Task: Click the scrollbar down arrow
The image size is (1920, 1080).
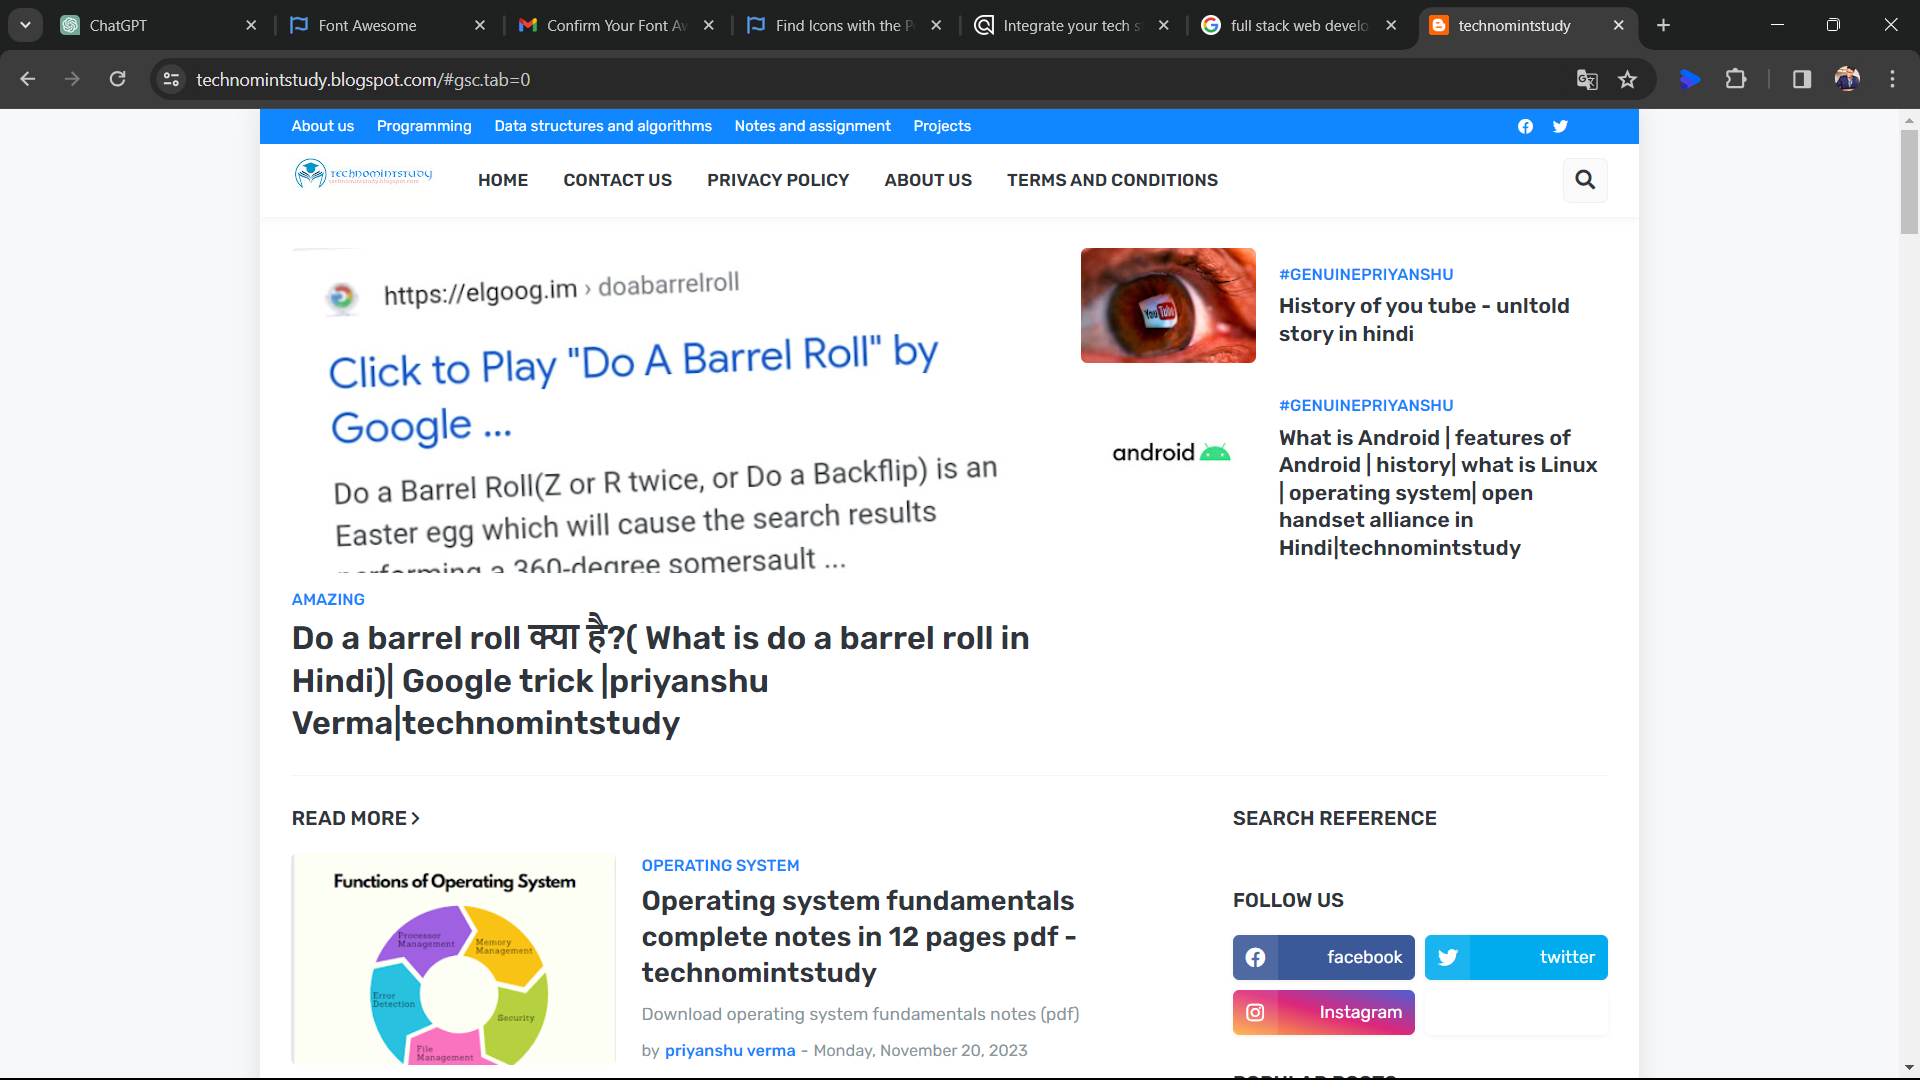Action: (x=1909, y=1068)
